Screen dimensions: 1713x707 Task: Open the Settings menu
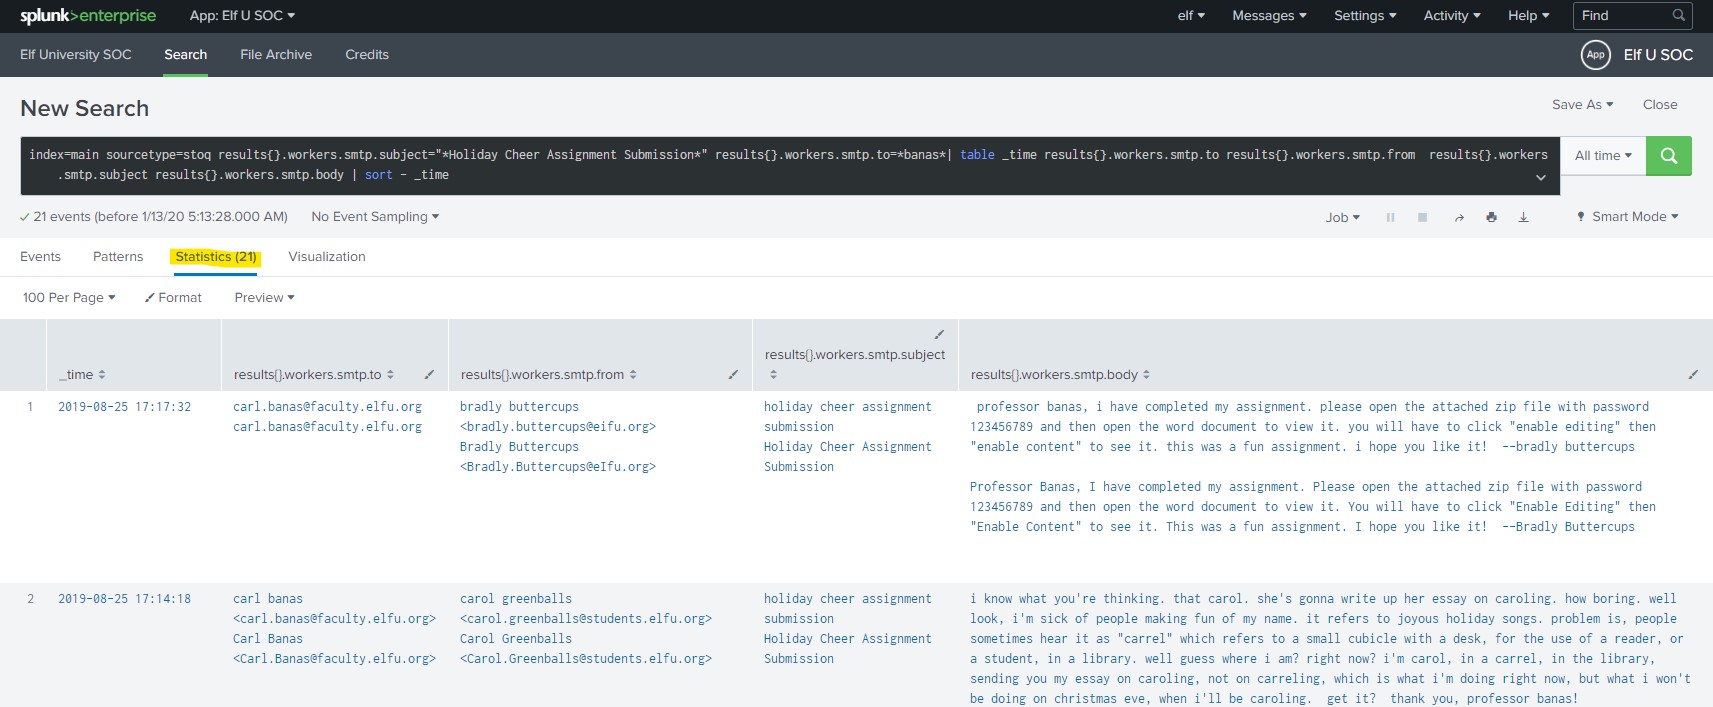point(1364,16)
